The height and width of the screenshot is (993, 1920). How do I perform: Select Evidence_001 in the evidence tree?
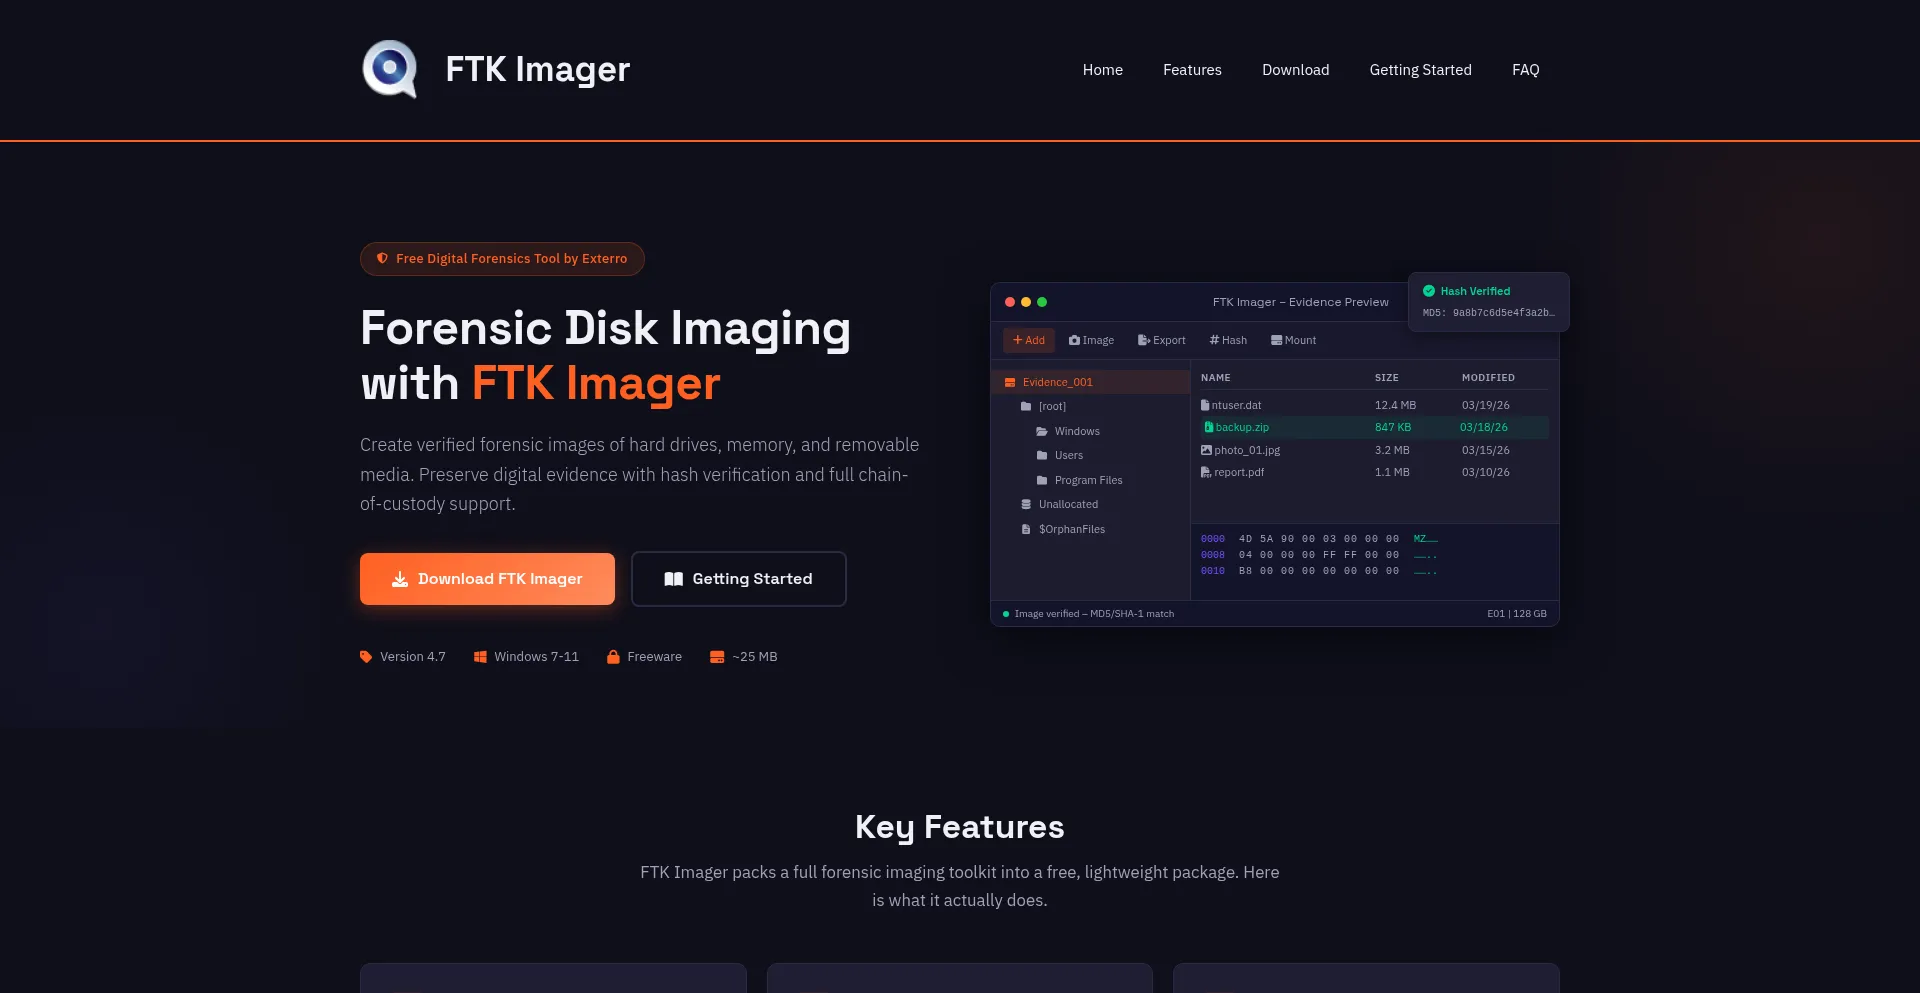(x=1090, y=382)
